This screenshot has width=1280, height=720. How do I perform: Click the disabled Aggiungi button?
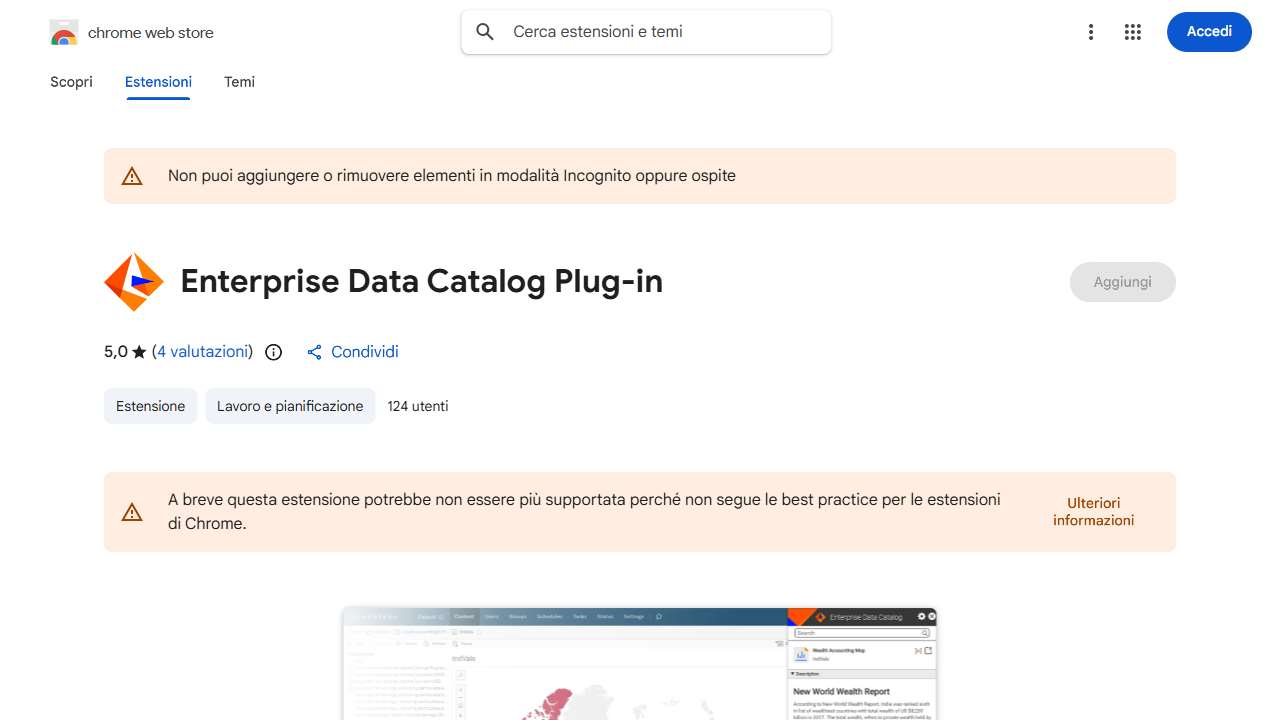click(1122, 281)
